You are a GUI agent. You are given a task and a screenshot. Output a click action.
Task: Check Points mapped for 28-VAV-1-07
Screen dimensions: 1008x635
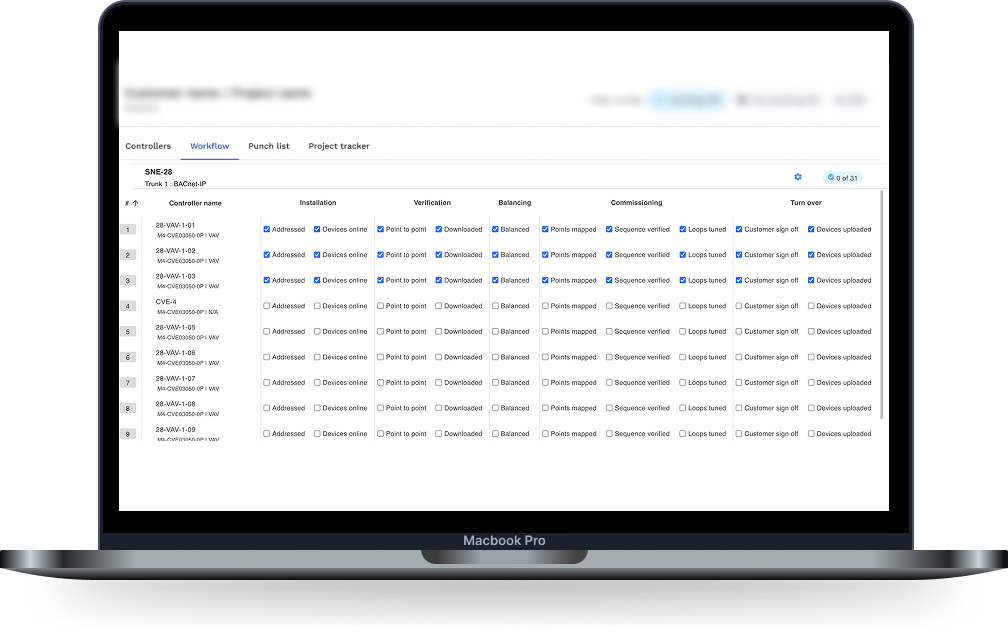(545, 382)
